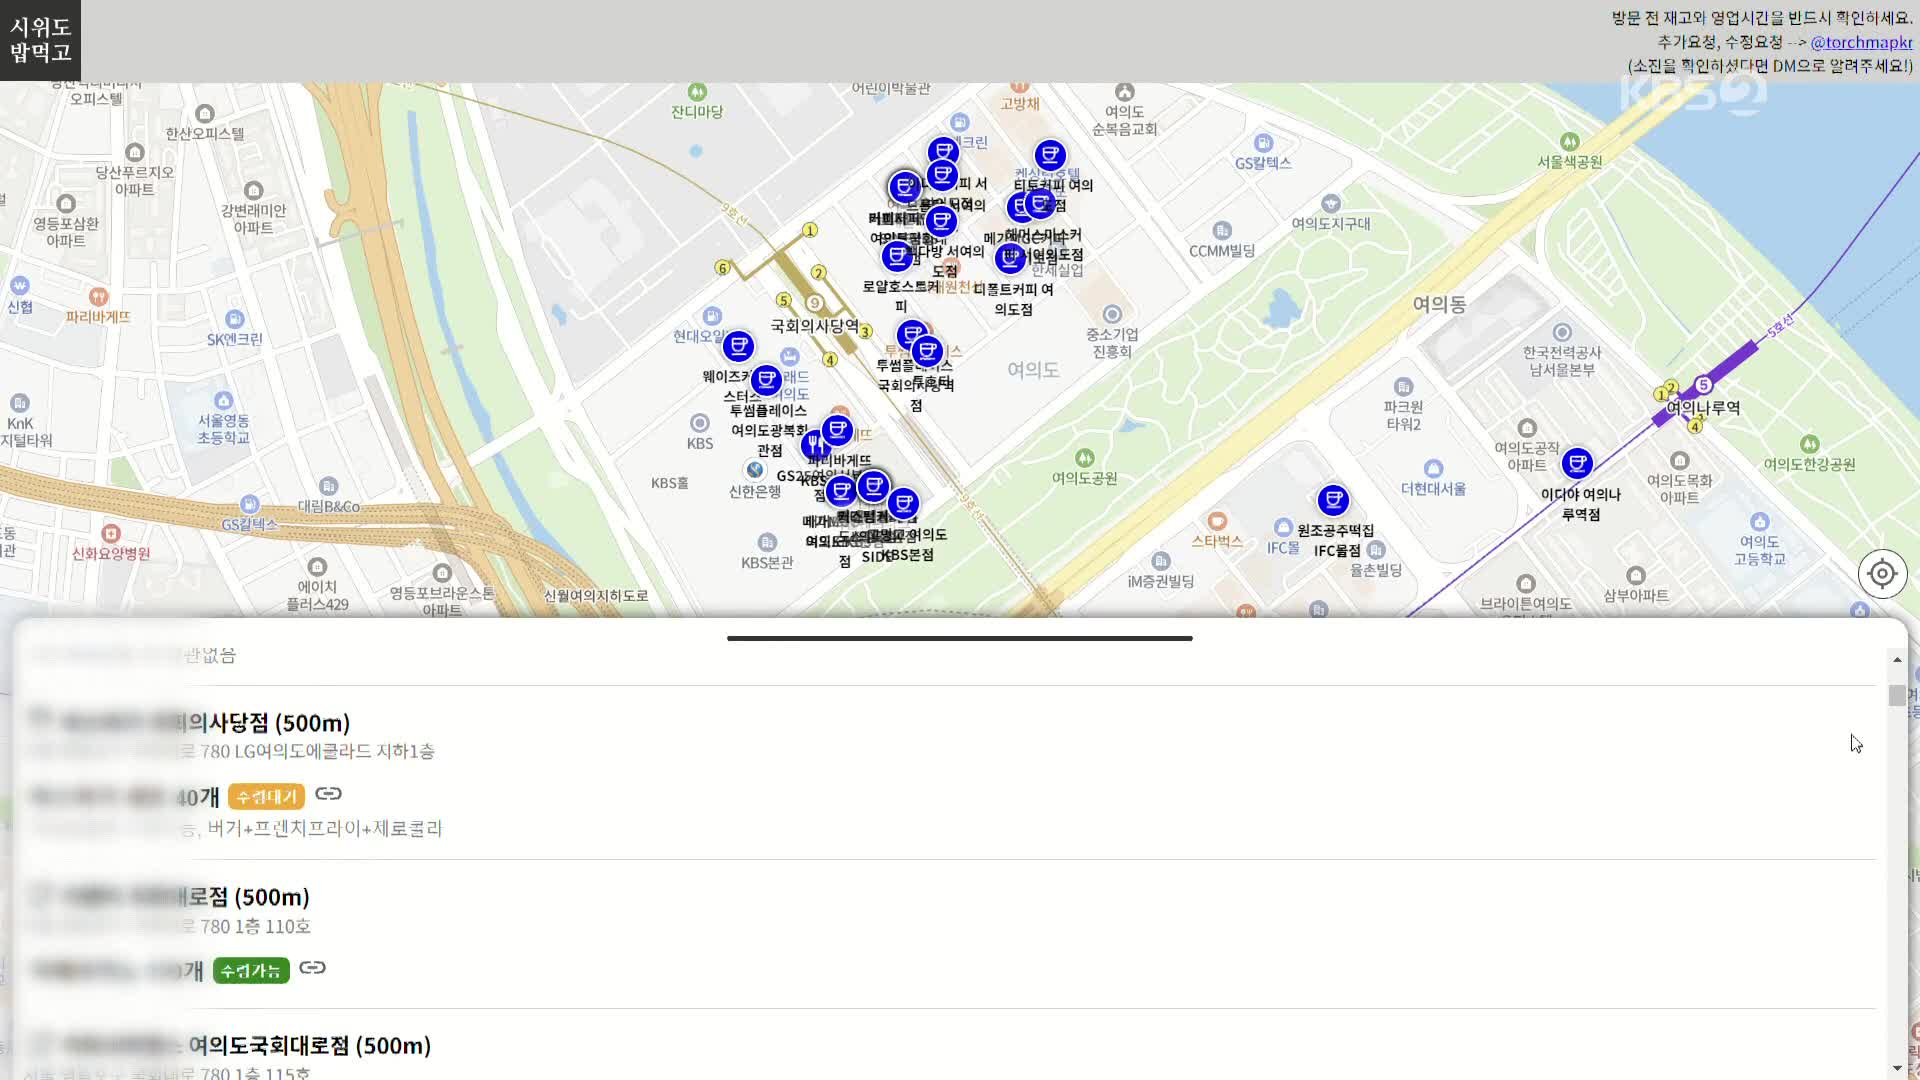This screenshot has width=1920, height=1080.
Task: Click address text 780 1층 110호
Action: point(256,927)
